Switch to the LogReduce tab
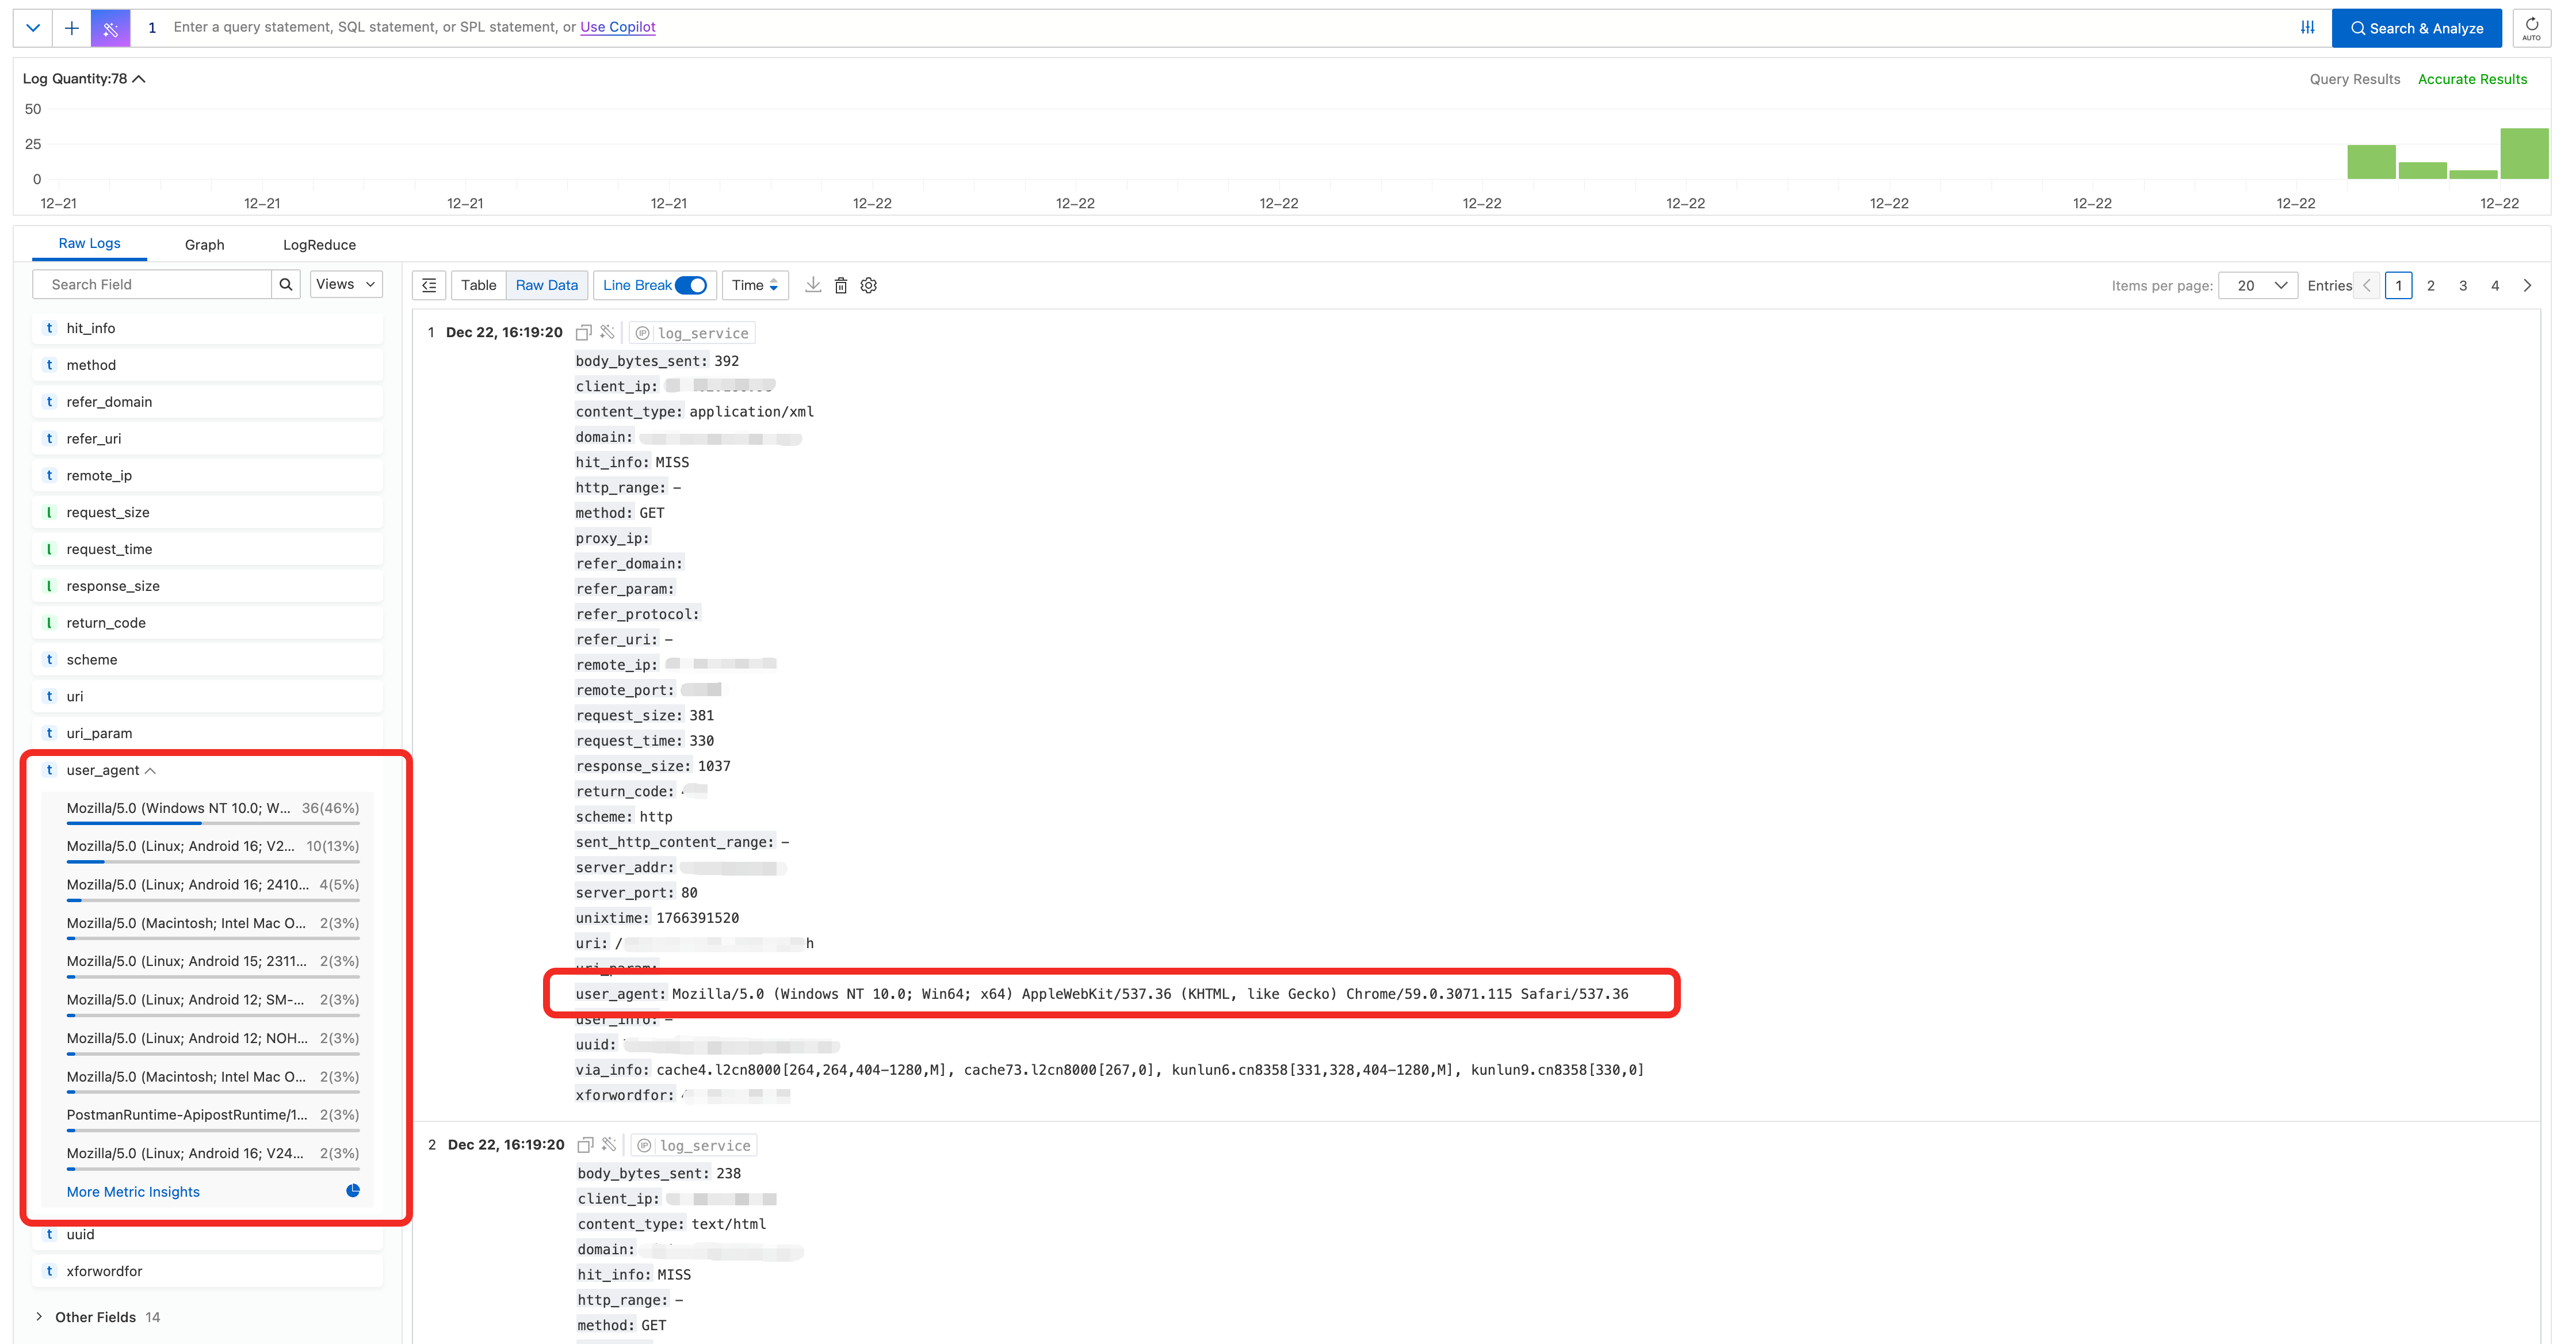Image resolution: width=2576 pixels, height=1344 pixels. point(319,244)
